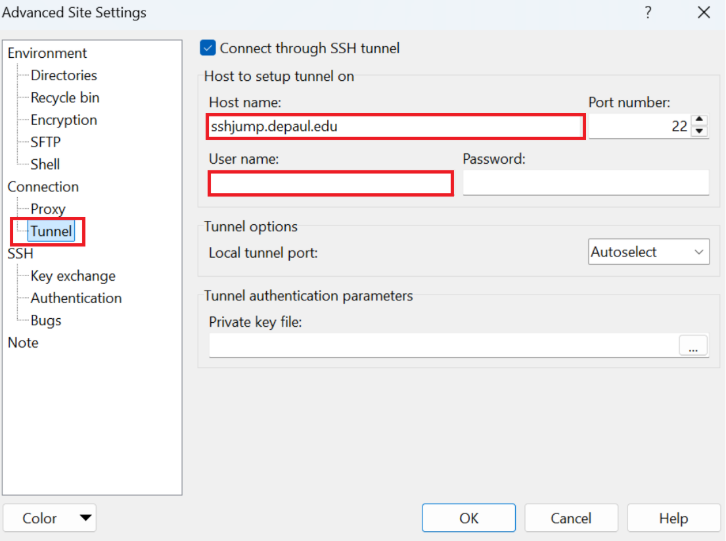Disable Connect through SSH tunnel checkbox

(x=208, y=48)
